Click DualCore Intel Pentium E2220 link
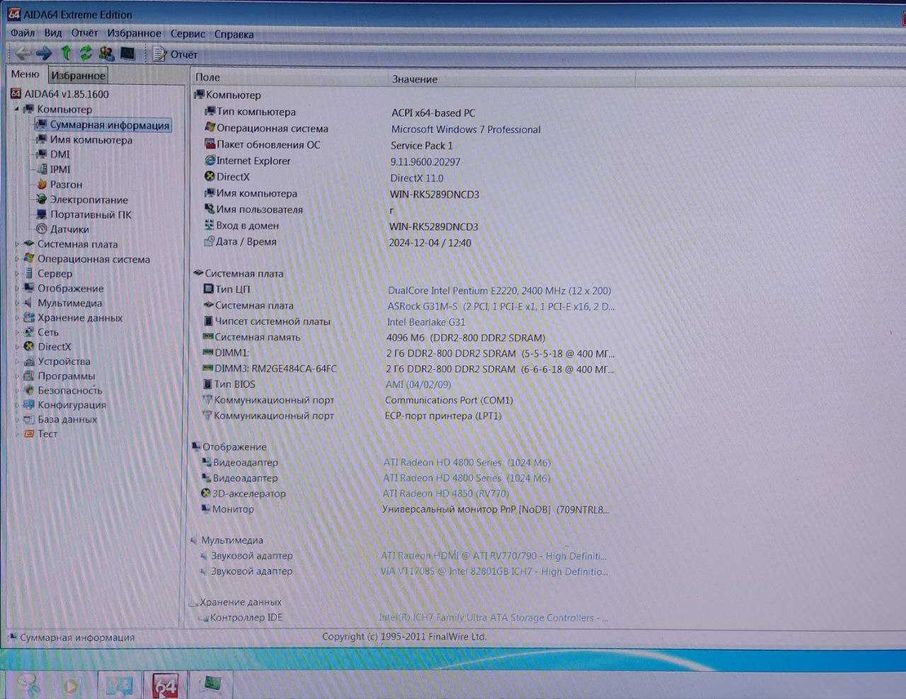 click(499, 291)
